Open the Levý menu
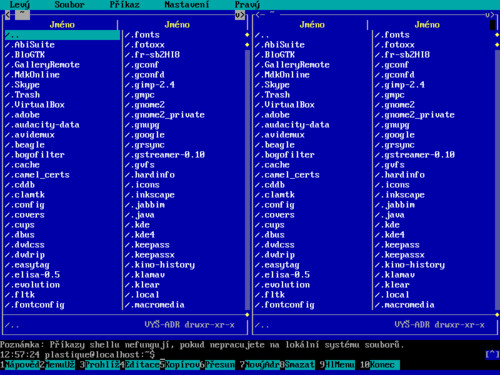 (20, 5)
